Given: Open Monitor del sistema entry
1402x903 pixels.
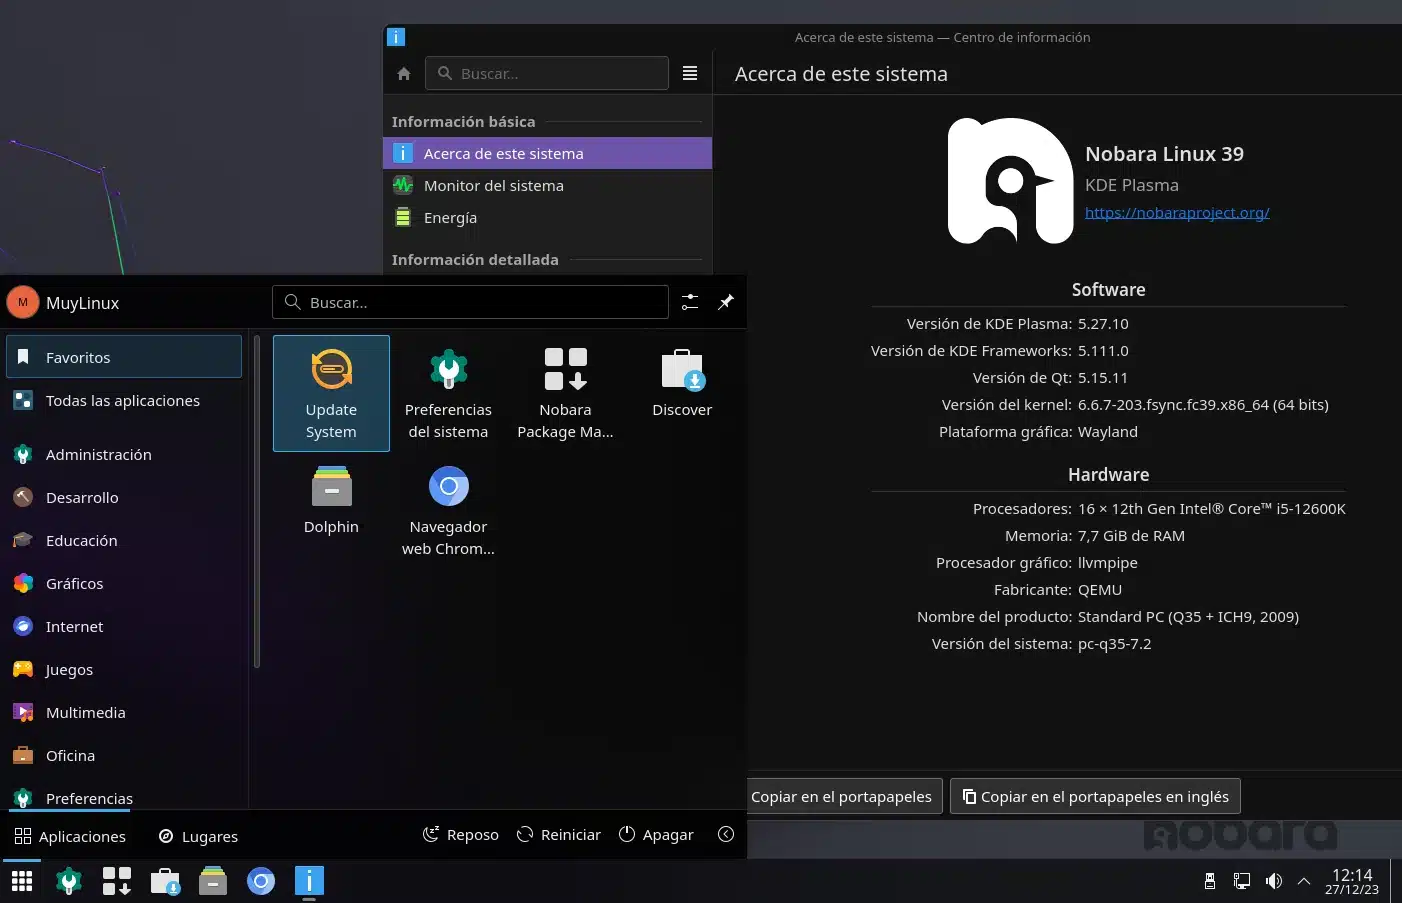Looking at the screenshot, I should [547, 185].
